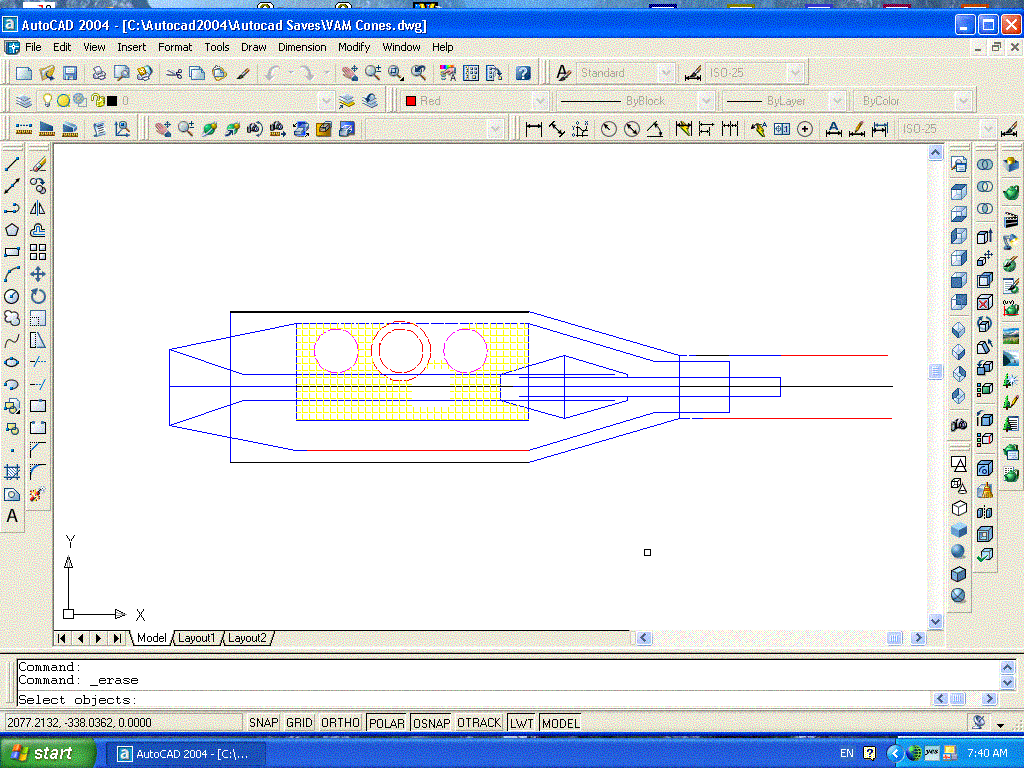The height and width of the screenshot is (768, 1024).
Task: Click the vertical scrollbar thumb in drawing area
Action: 936,372
